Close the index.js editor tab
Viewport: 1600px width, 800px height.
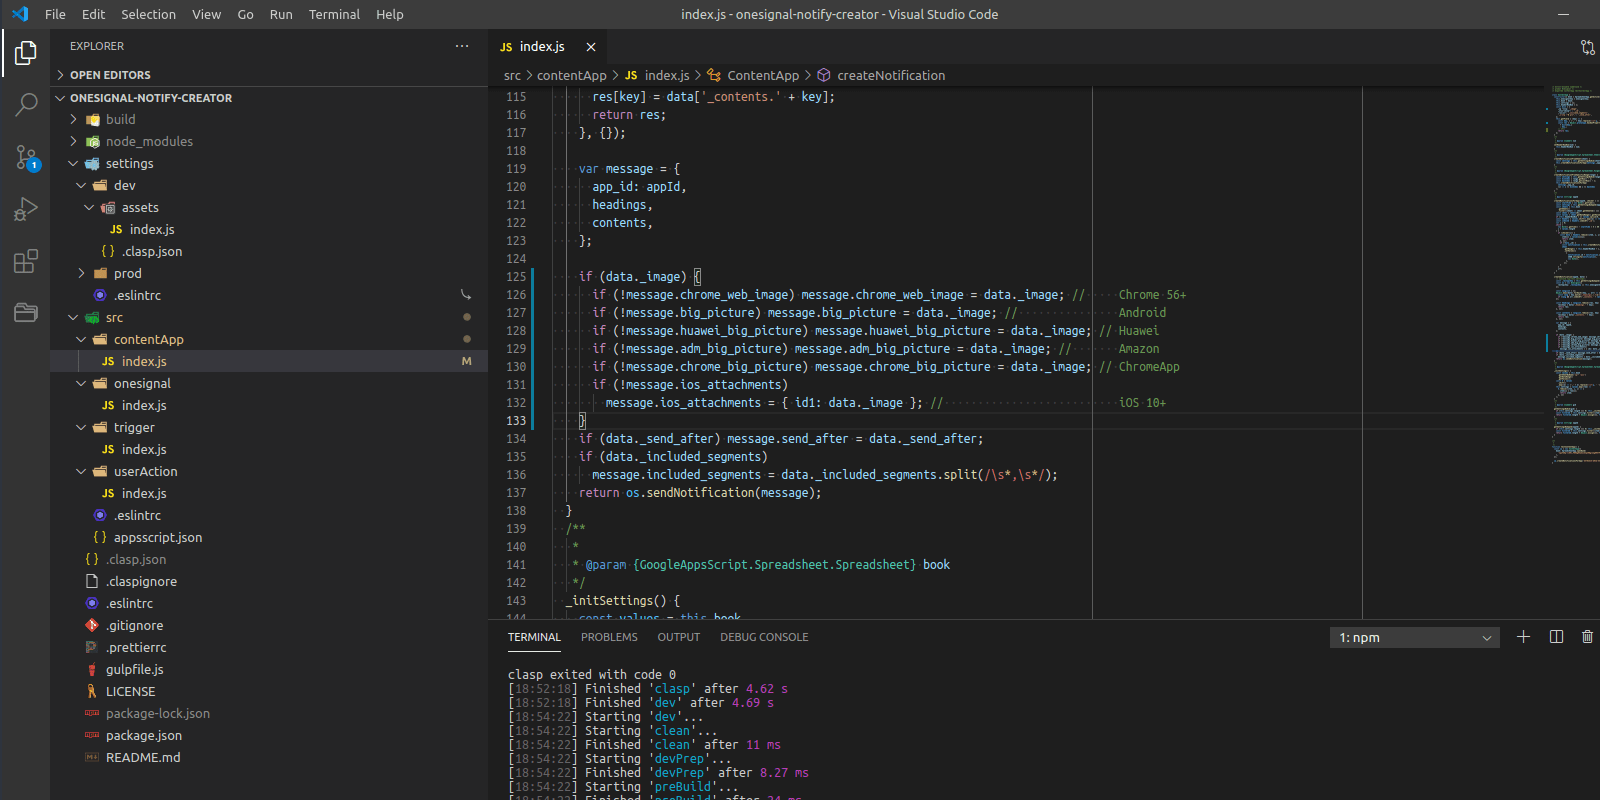pyautogui.click(x=591, y=47)
